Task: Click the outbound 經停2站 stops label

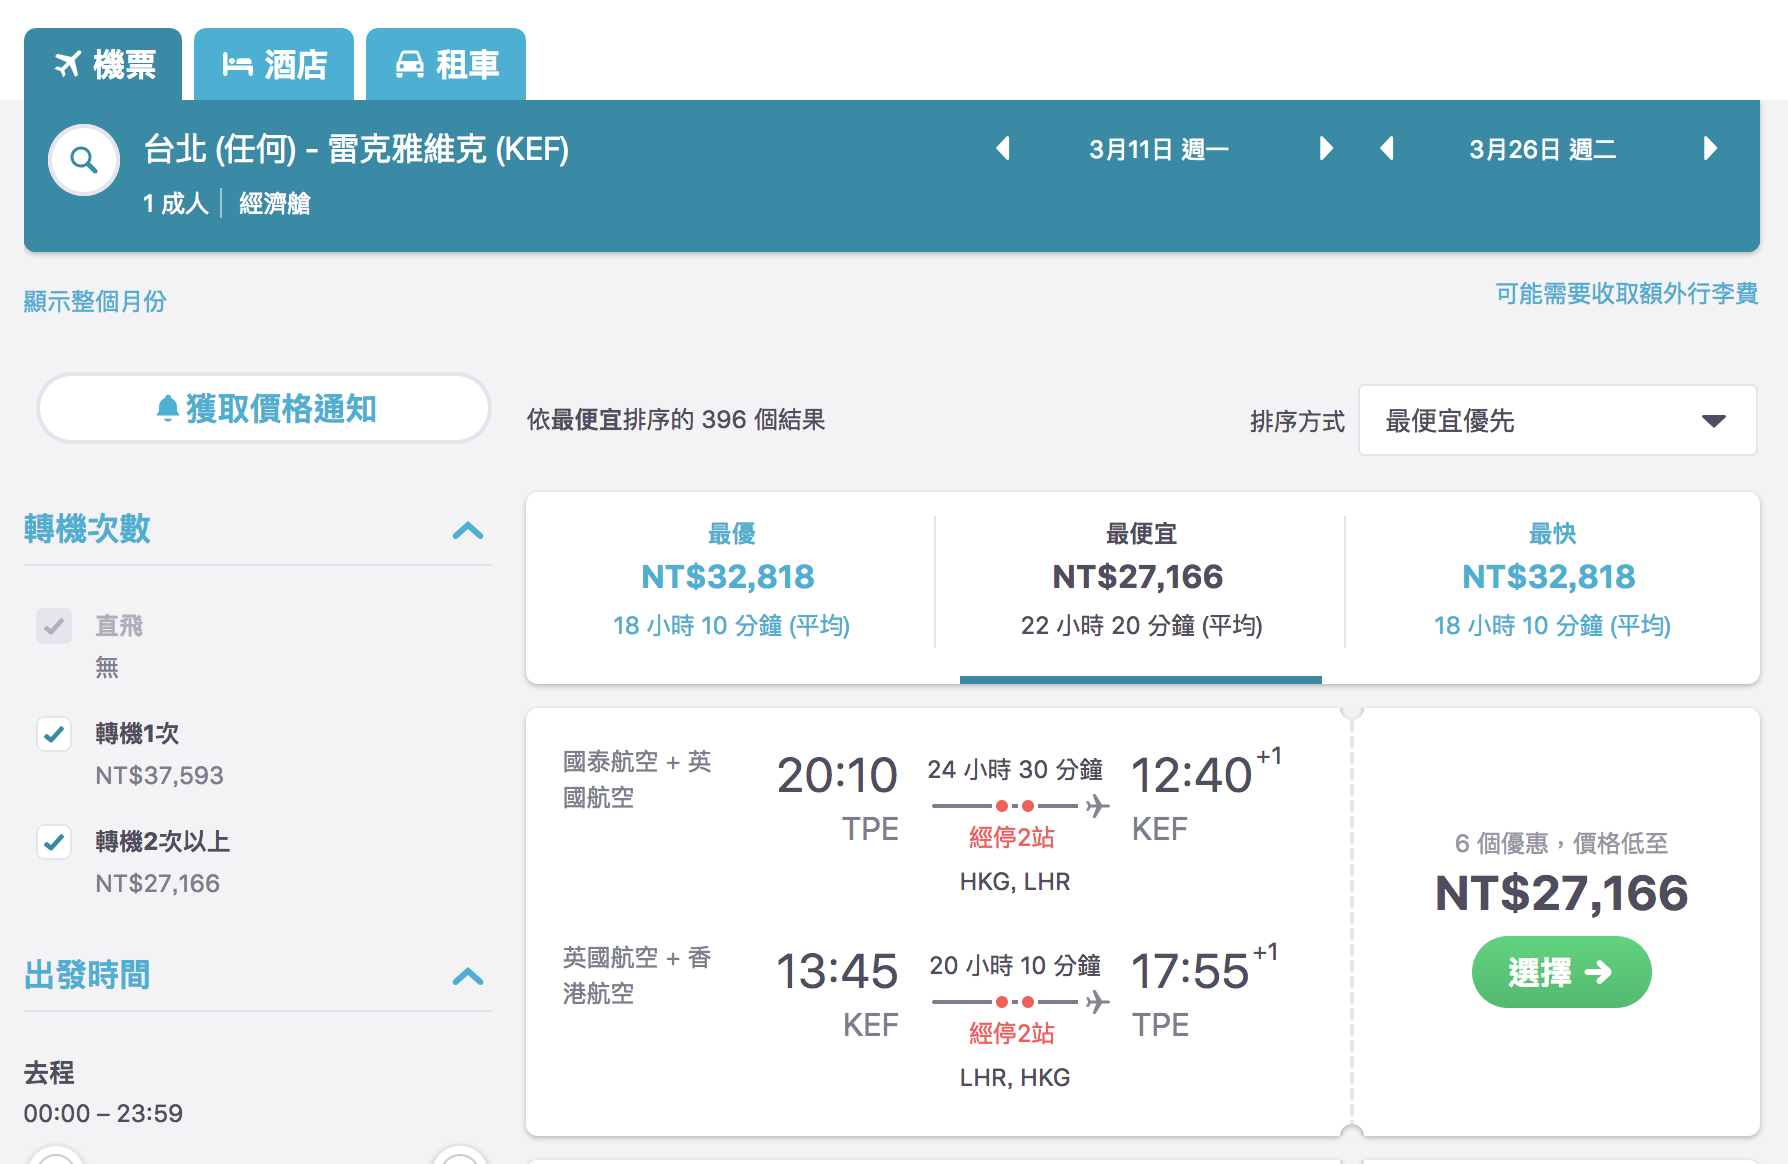Action: click(1012, 837)
